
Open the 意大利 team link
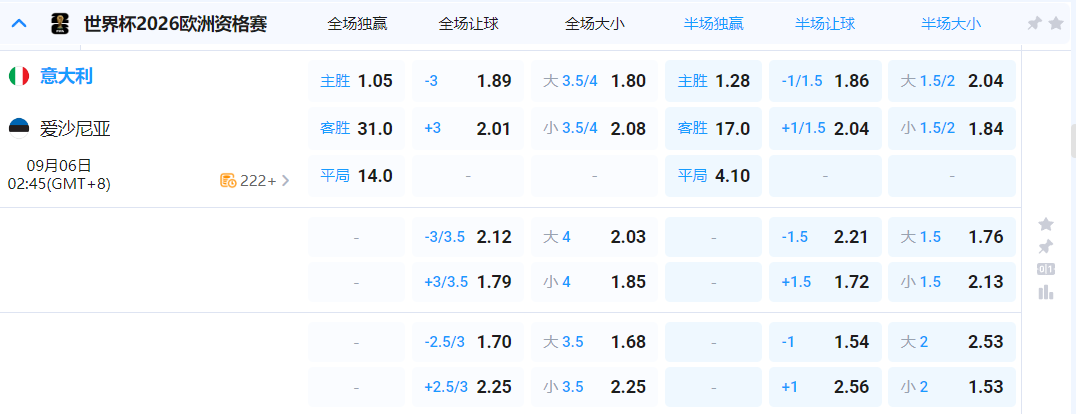tap(66, 76)
